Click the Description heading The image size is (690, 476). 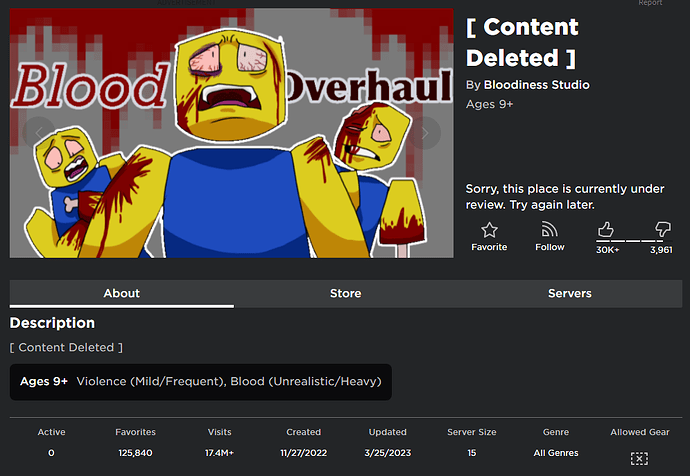52,323
